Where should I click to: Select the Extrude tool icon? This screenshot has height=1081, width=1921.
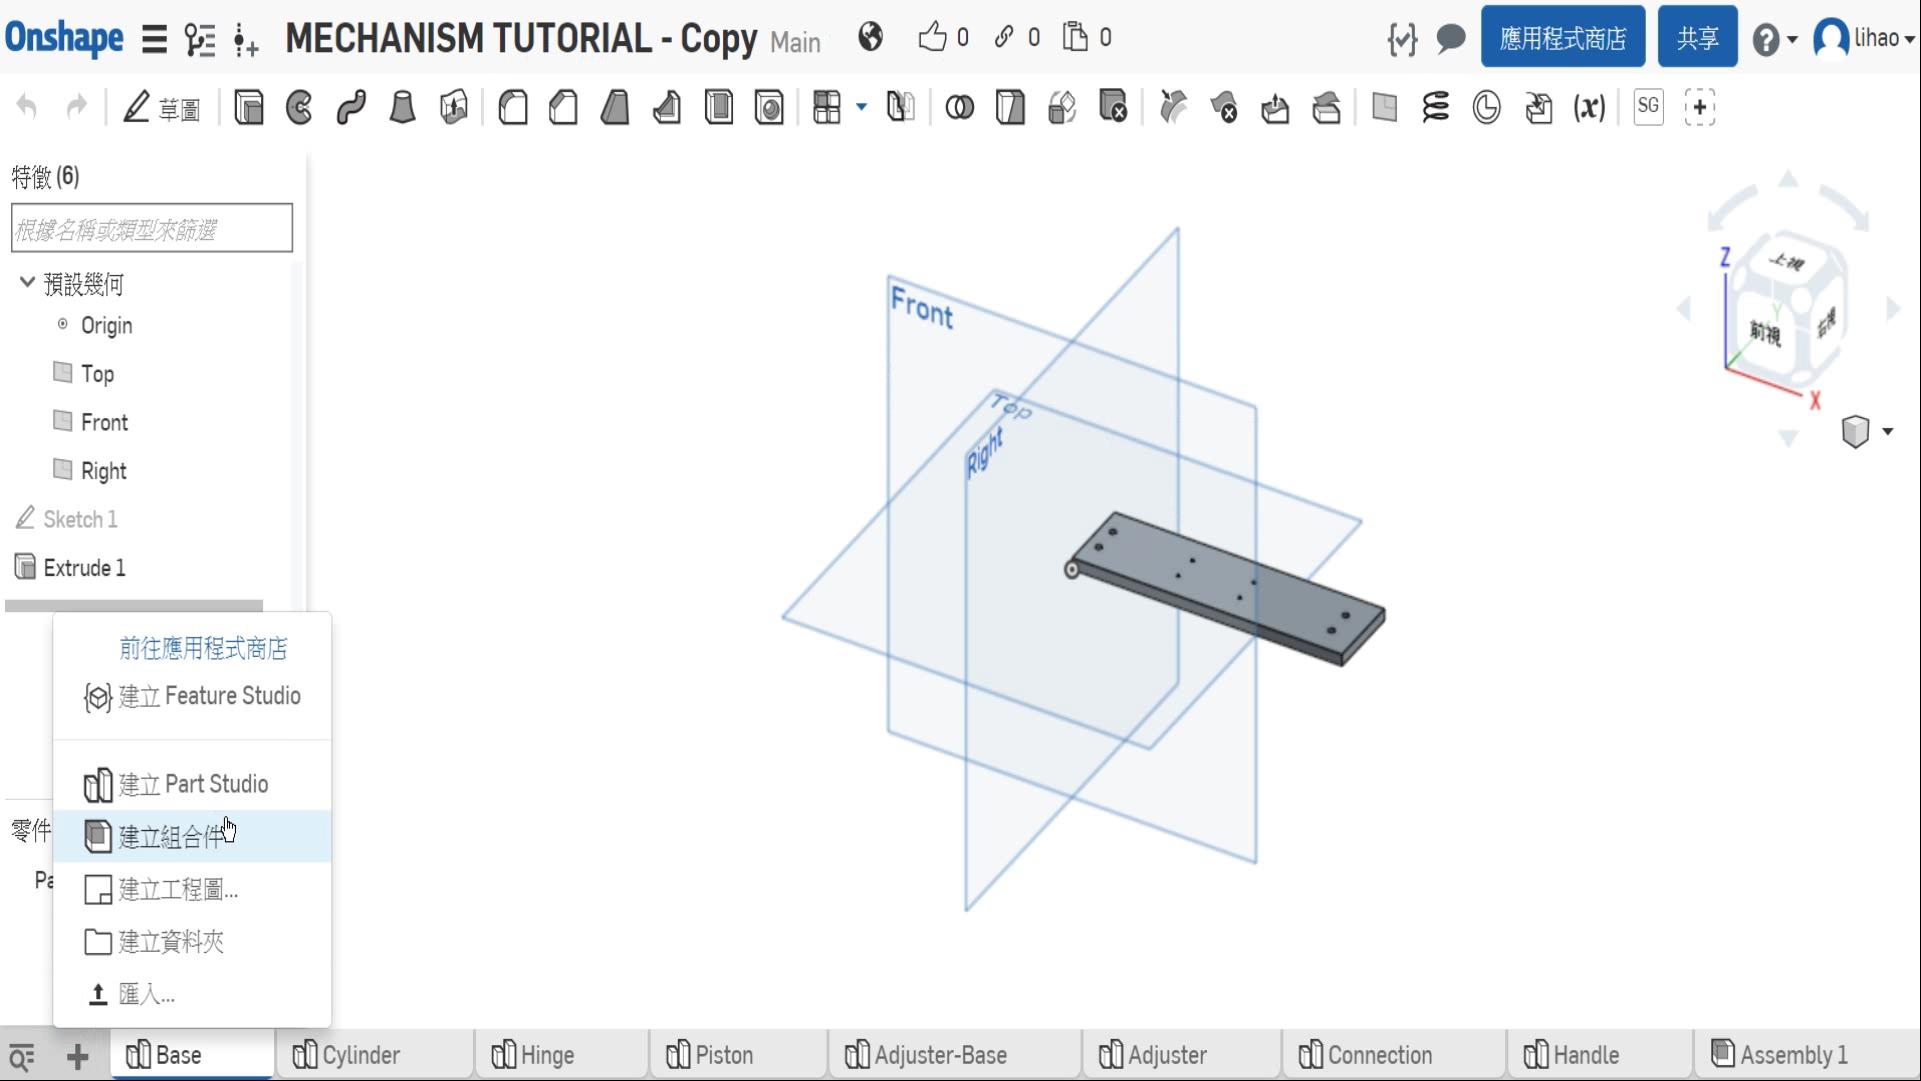249,107
